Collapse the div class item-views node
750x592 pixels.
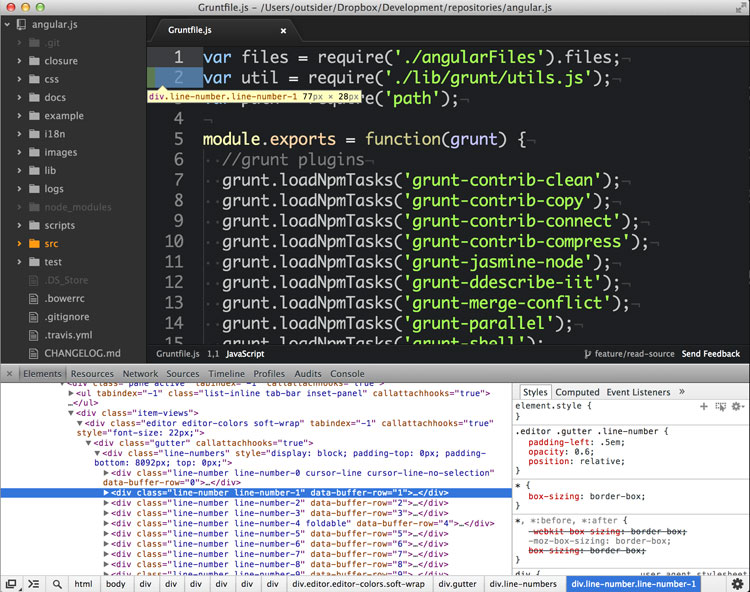pos(71,413)
